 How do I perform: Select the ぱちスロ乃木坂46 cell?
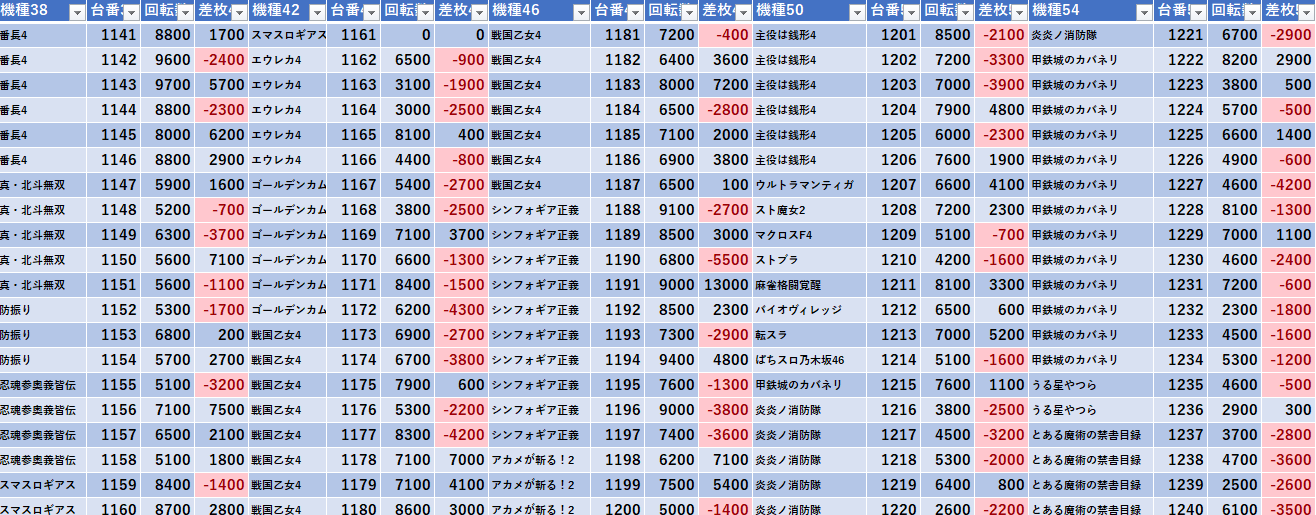810,360
